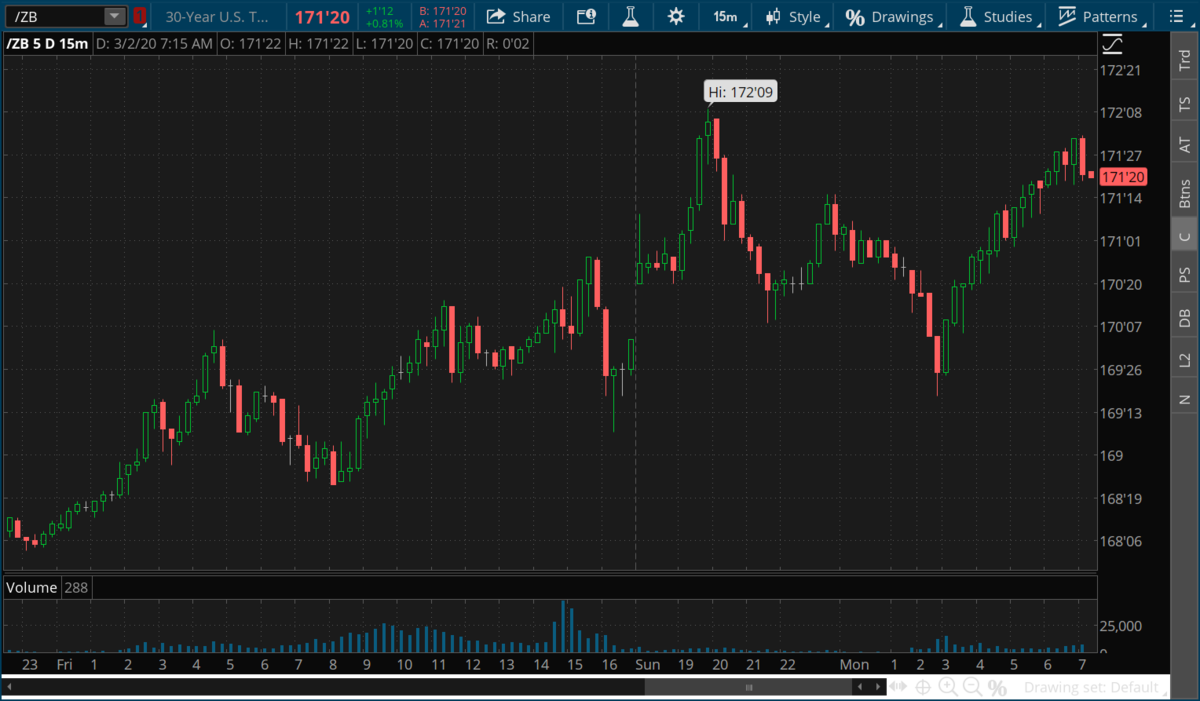The height and width of the screenshot is (701, 1200).
Task: Open the Drawing set: Default dropdown
Action: pyautogui.click(x=1095, y=688)
